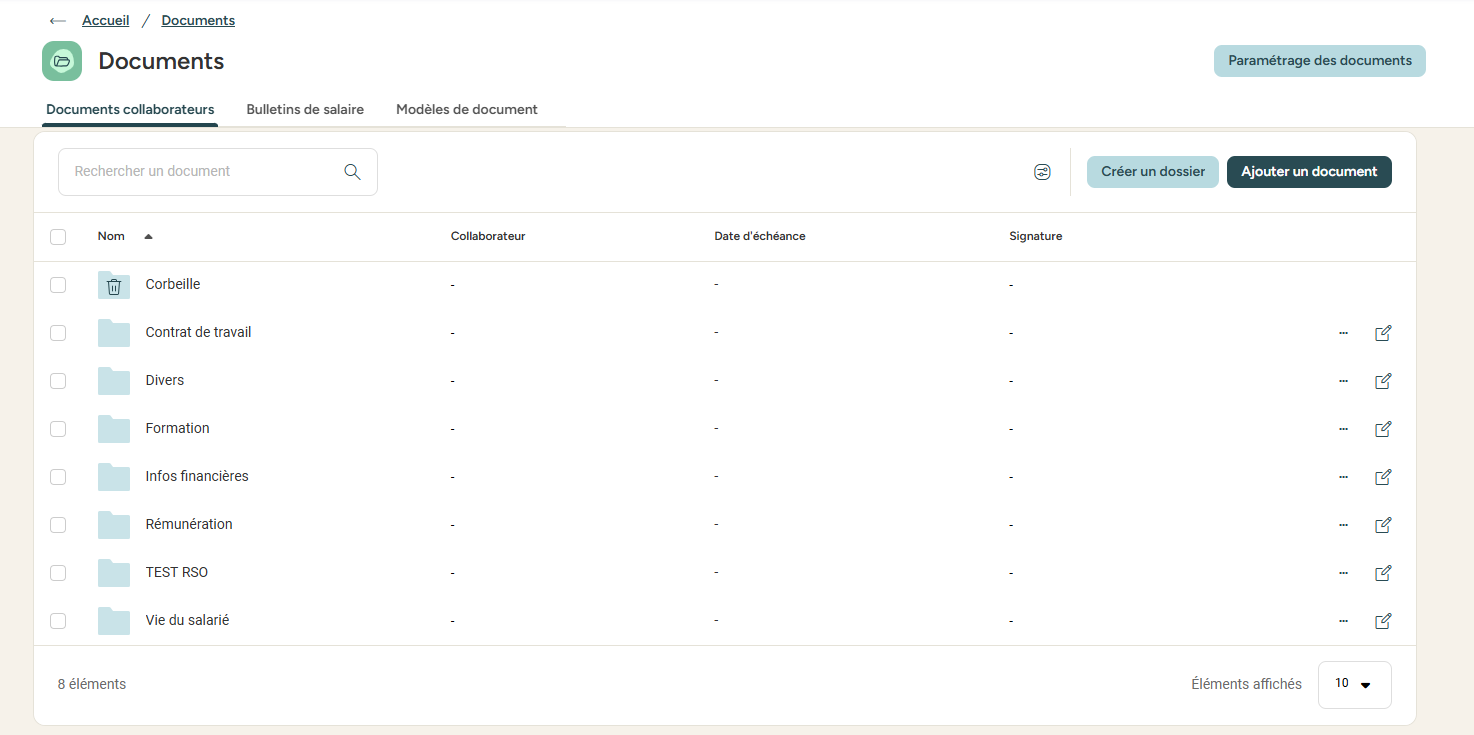Check the box for Infos financières
The width and height of the screenshot is (1474, 735).
[58, 477]
